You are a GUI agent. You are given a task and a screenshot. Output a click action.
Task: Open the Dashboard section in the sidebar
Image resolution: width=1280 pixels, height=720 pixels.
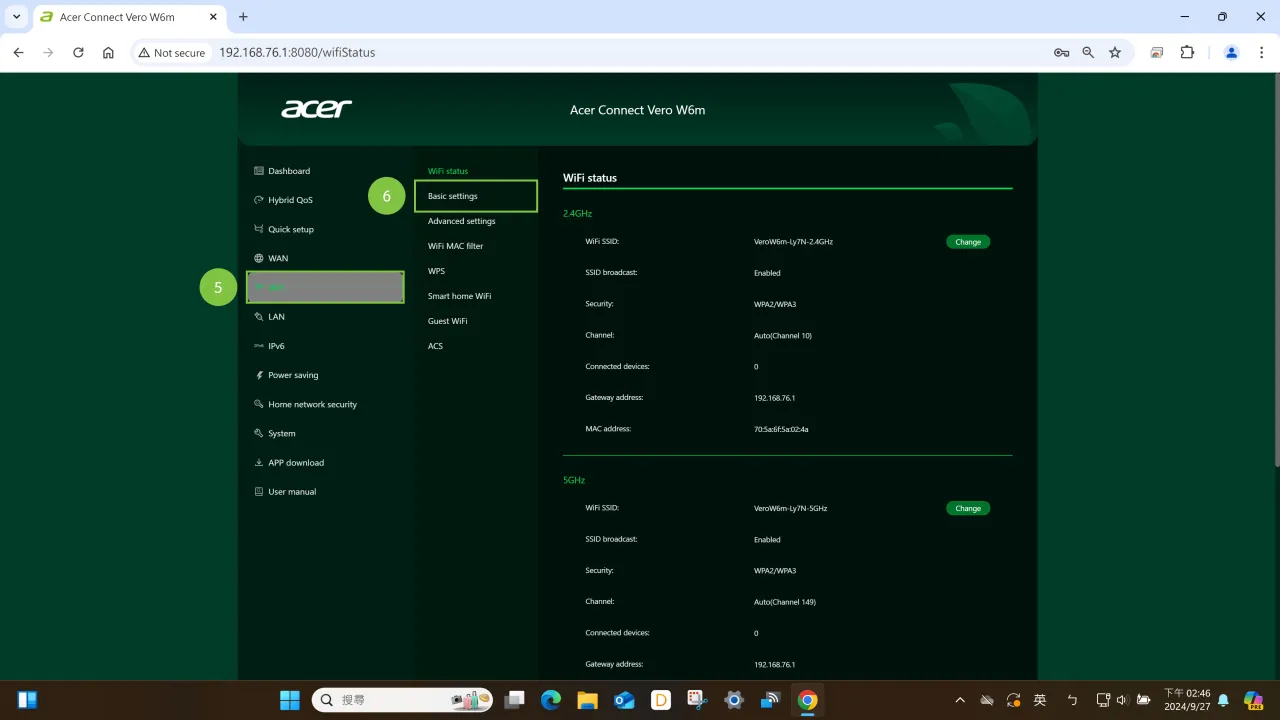289,170
